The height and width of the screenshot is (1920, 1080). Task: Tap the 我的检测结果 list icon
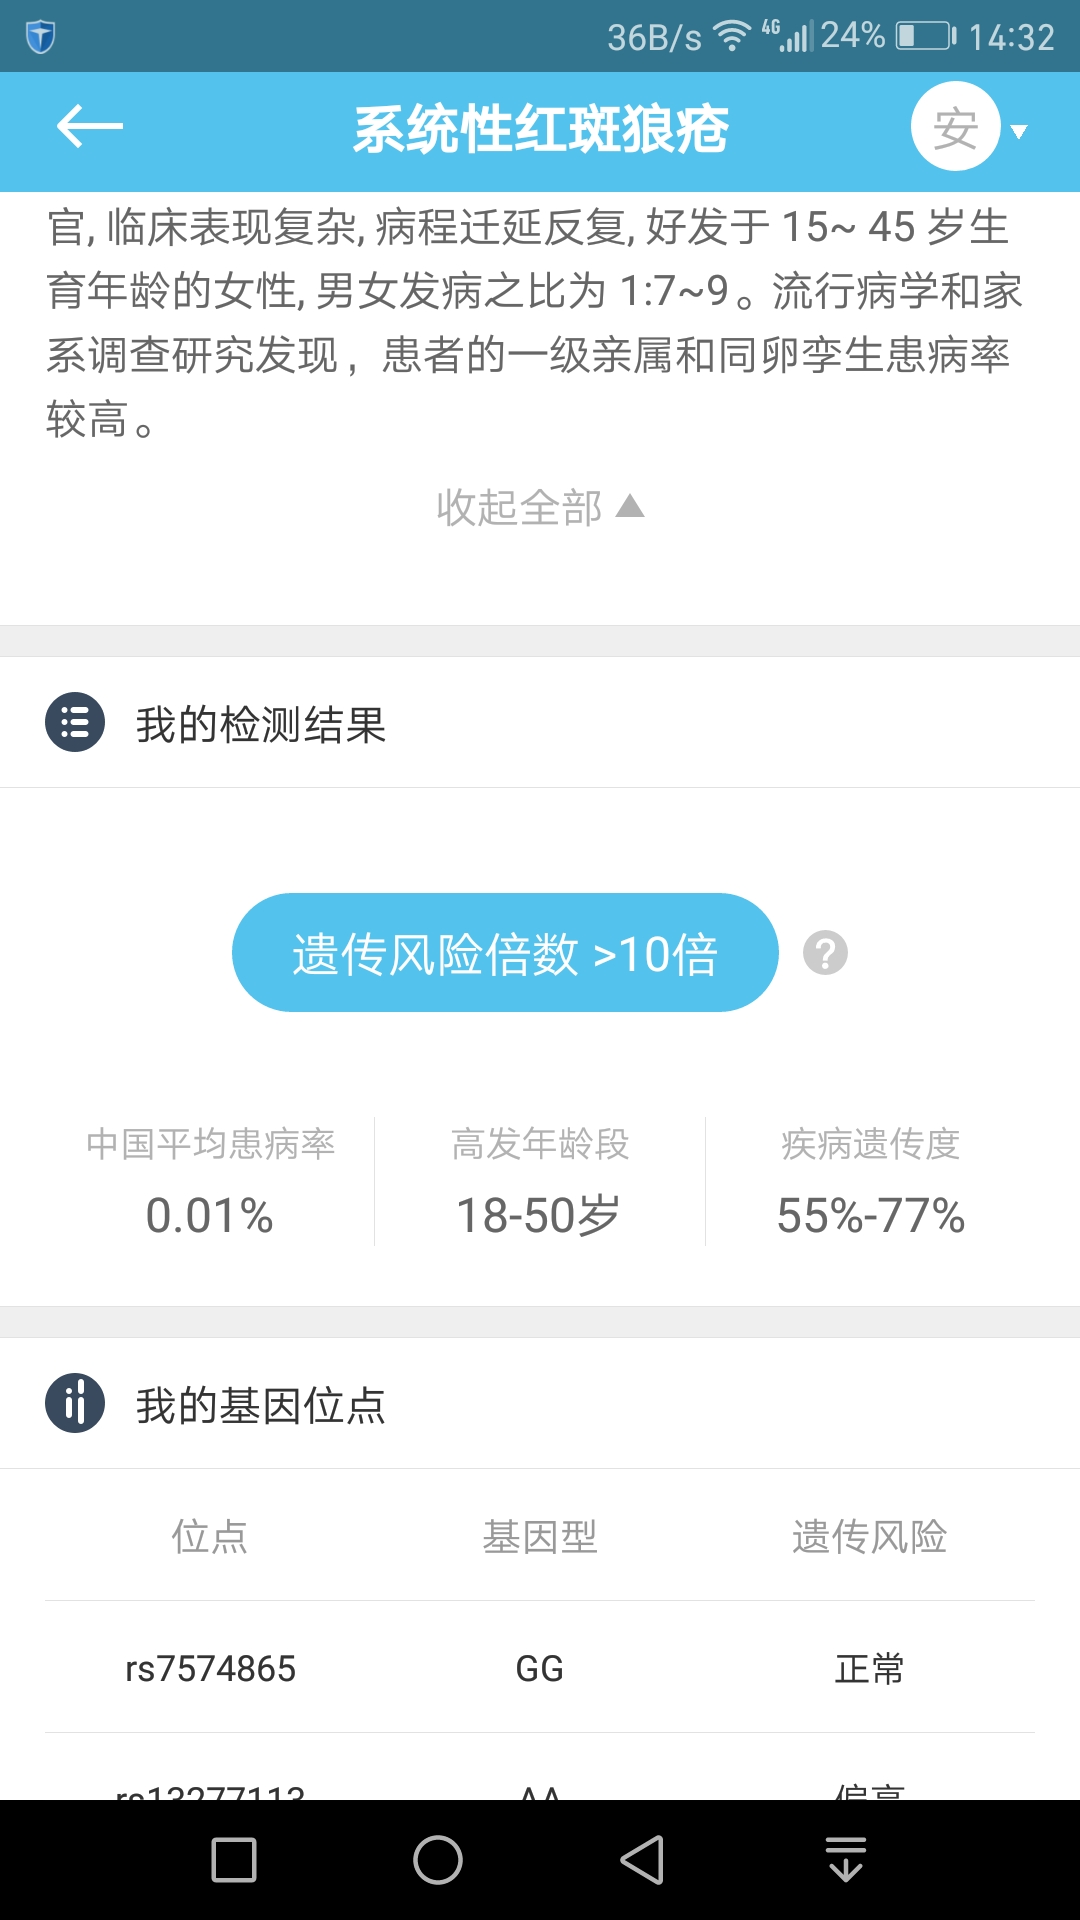[75, 722]
